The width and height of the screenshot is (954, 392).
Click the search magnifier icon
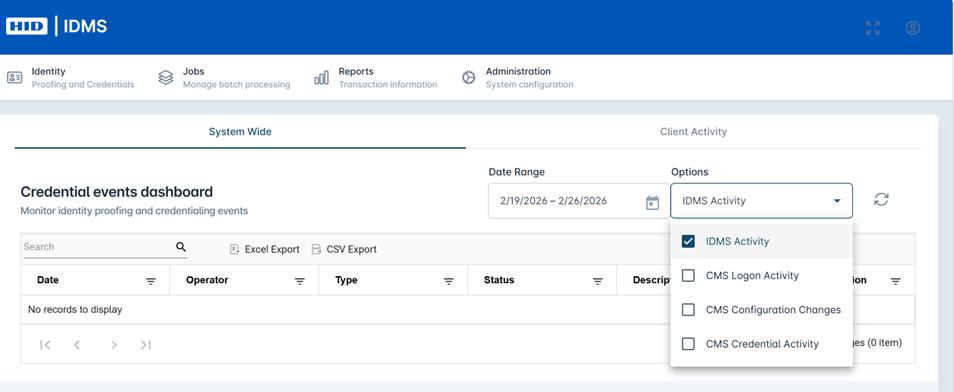(x=181, y=247)
